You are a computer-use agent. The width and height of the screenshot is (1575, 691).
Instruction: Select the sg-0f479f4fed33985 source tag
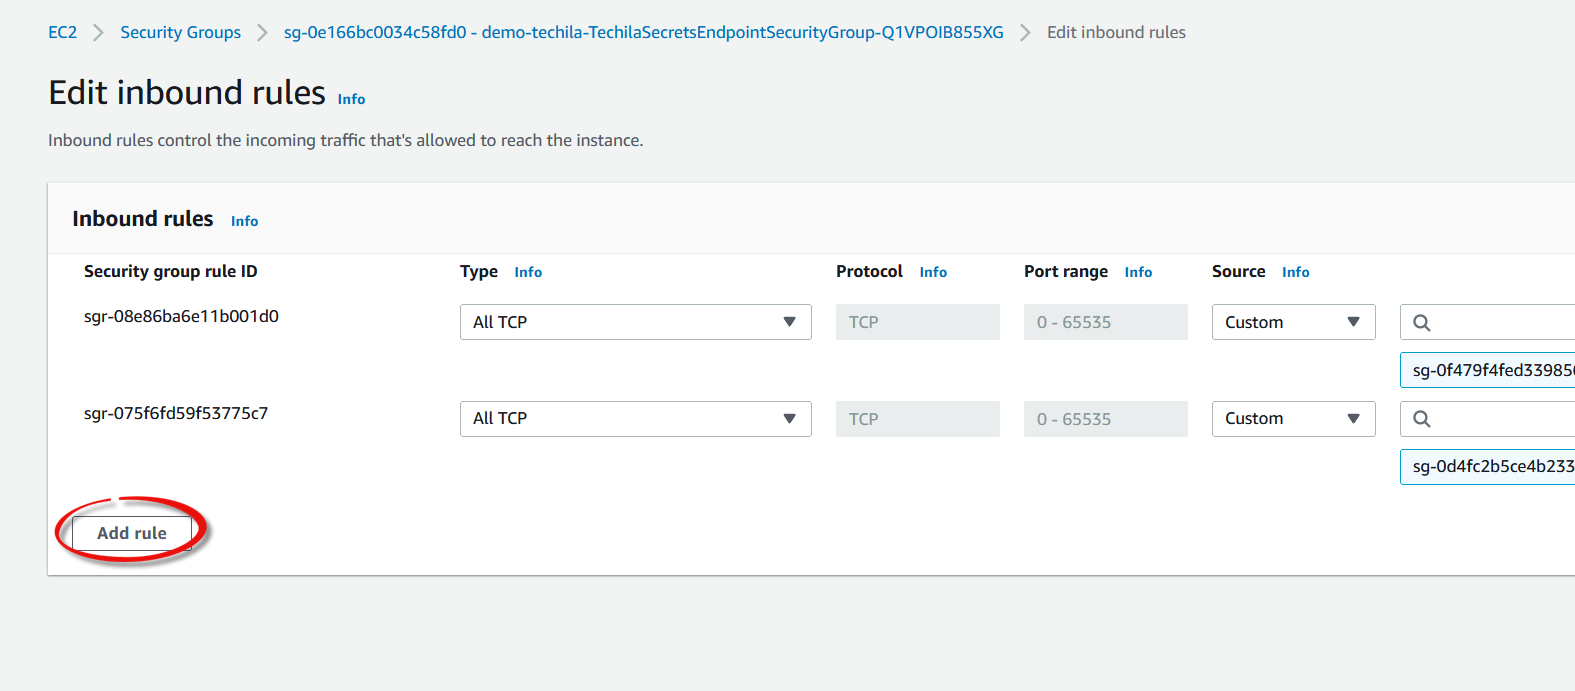click(x=1490, y=370)
